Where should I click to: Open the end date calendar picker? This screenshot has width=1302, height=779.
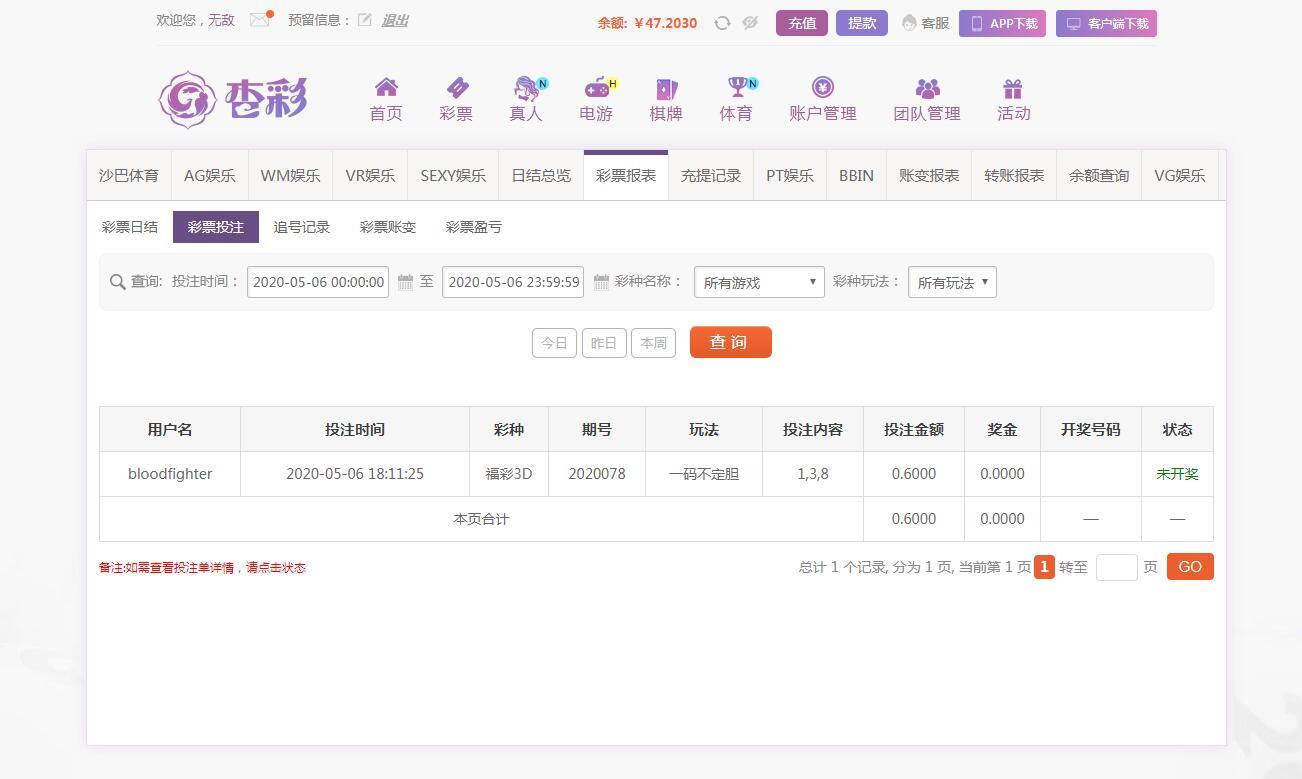[601, 282]
